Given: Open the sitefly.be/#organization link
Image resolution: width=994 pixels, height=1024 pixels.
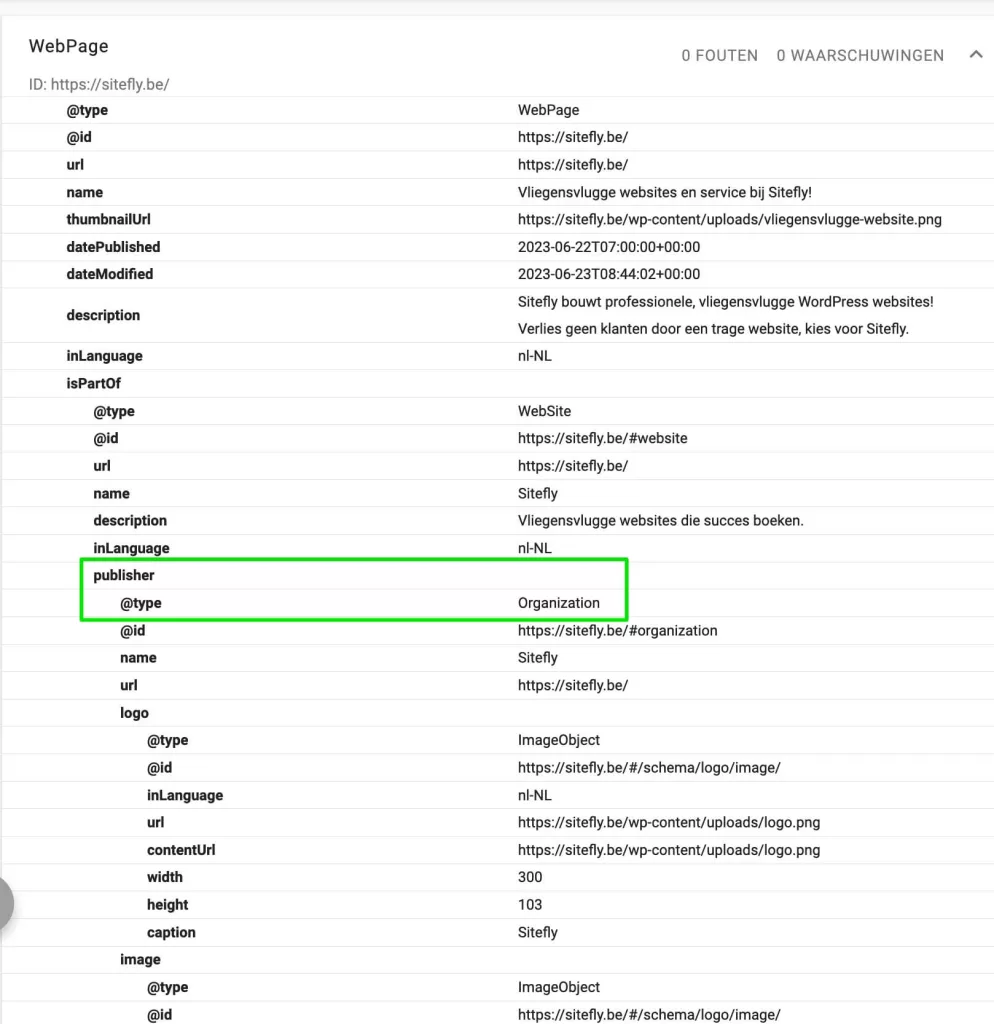Looking at the screenshot, I should (617, 630).
